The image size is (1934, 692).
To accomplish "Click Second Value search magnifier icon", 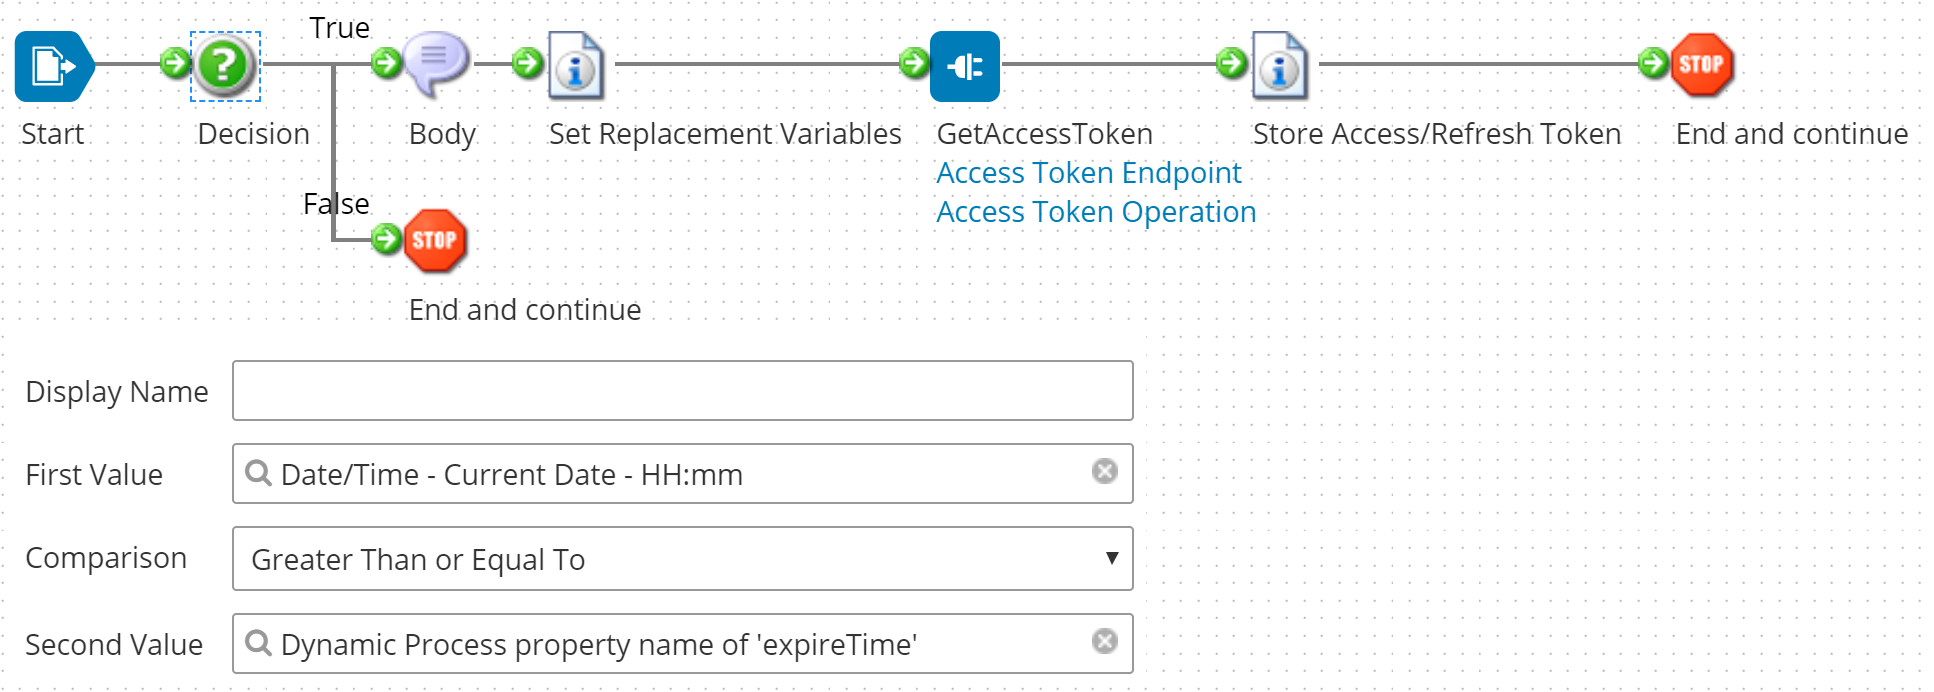I will [x=258, y=643].
